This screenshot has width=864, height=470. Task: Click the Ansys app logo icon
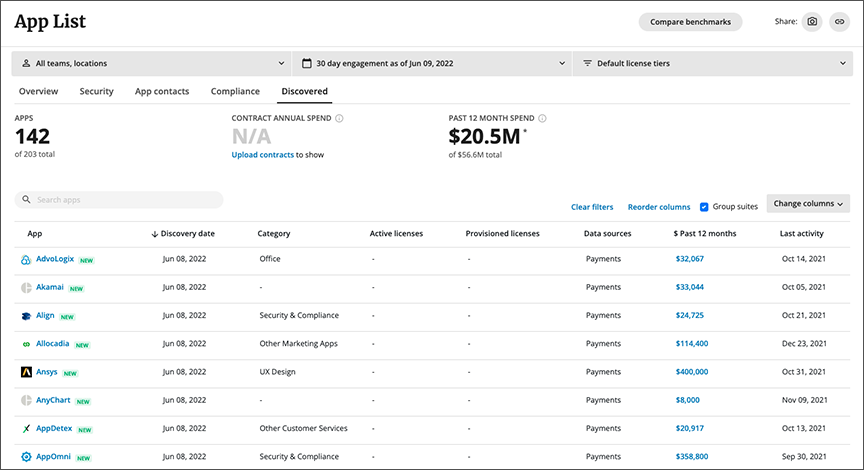point(26,372)
